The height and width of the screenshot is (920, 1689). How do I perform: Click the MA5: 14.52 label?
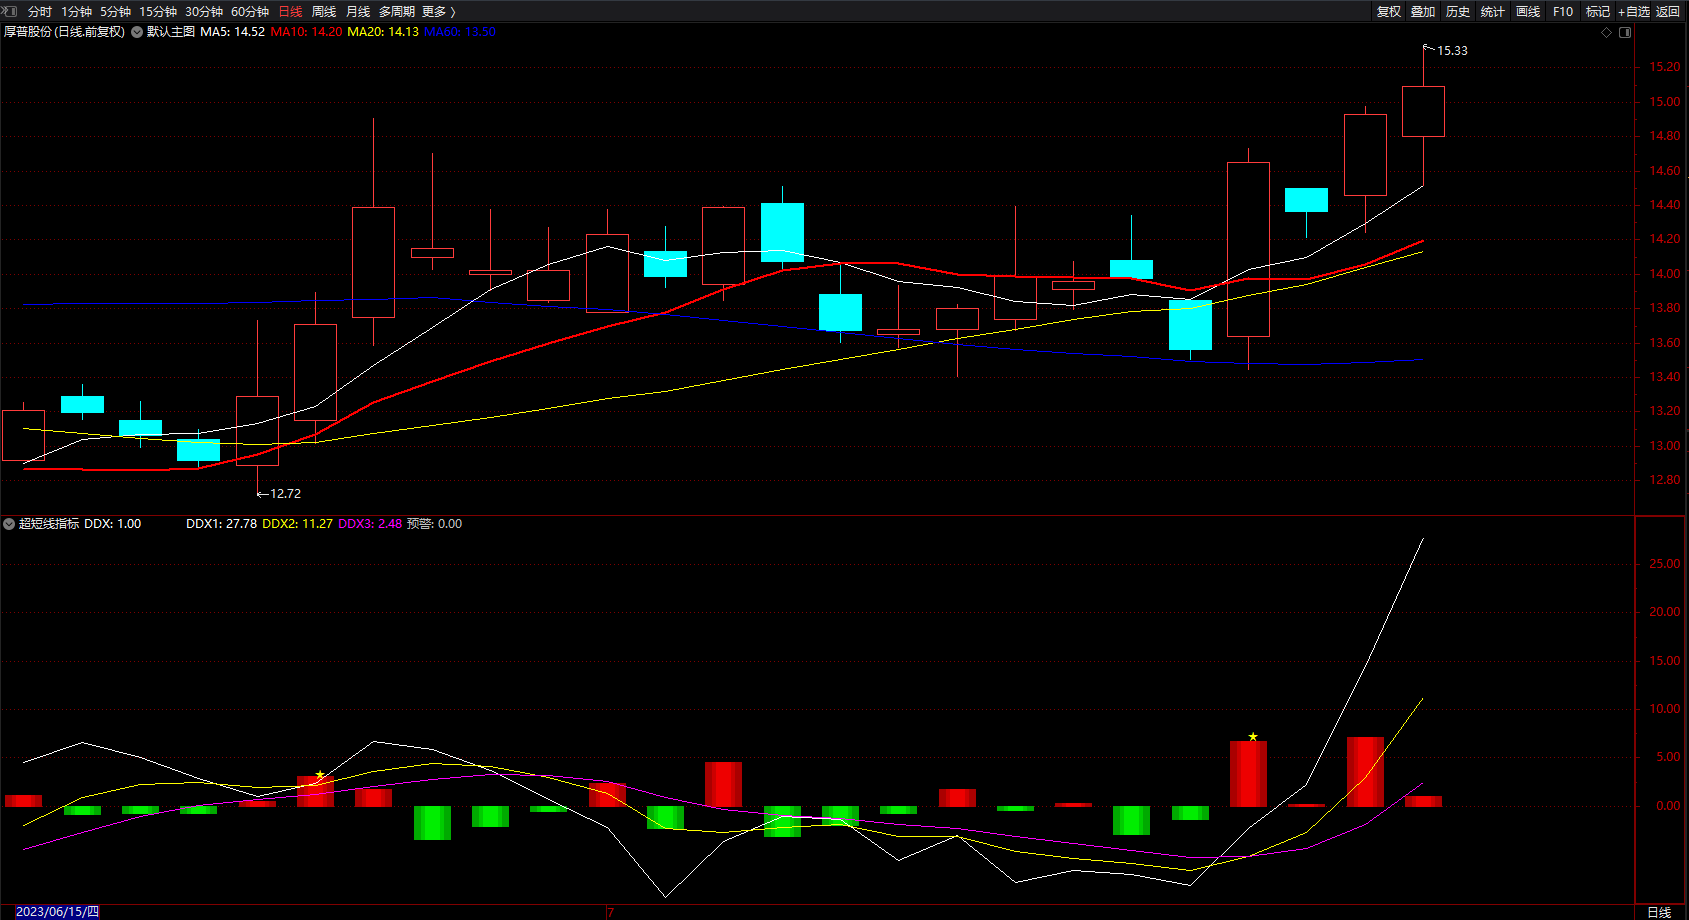[233, 32]
